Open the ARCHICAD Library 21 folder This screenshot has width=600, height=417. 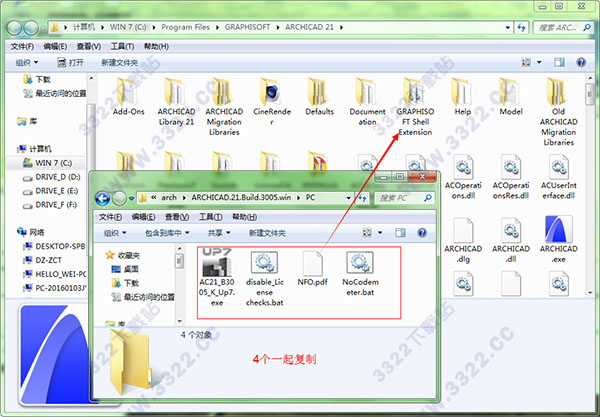(x=176, y=102)
